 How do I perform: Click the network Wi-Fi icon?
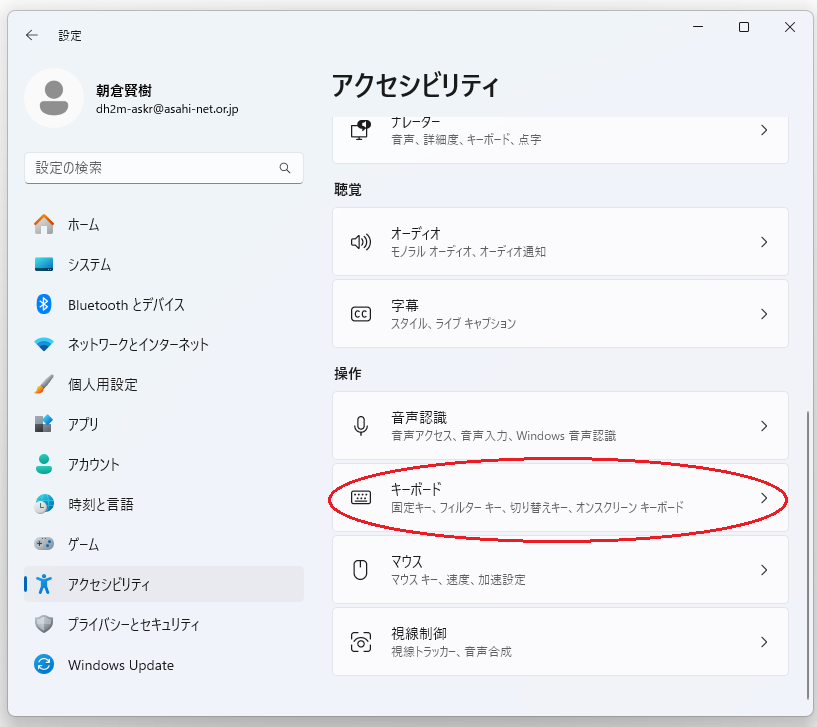pyautogui.click(x=44, y=344)
